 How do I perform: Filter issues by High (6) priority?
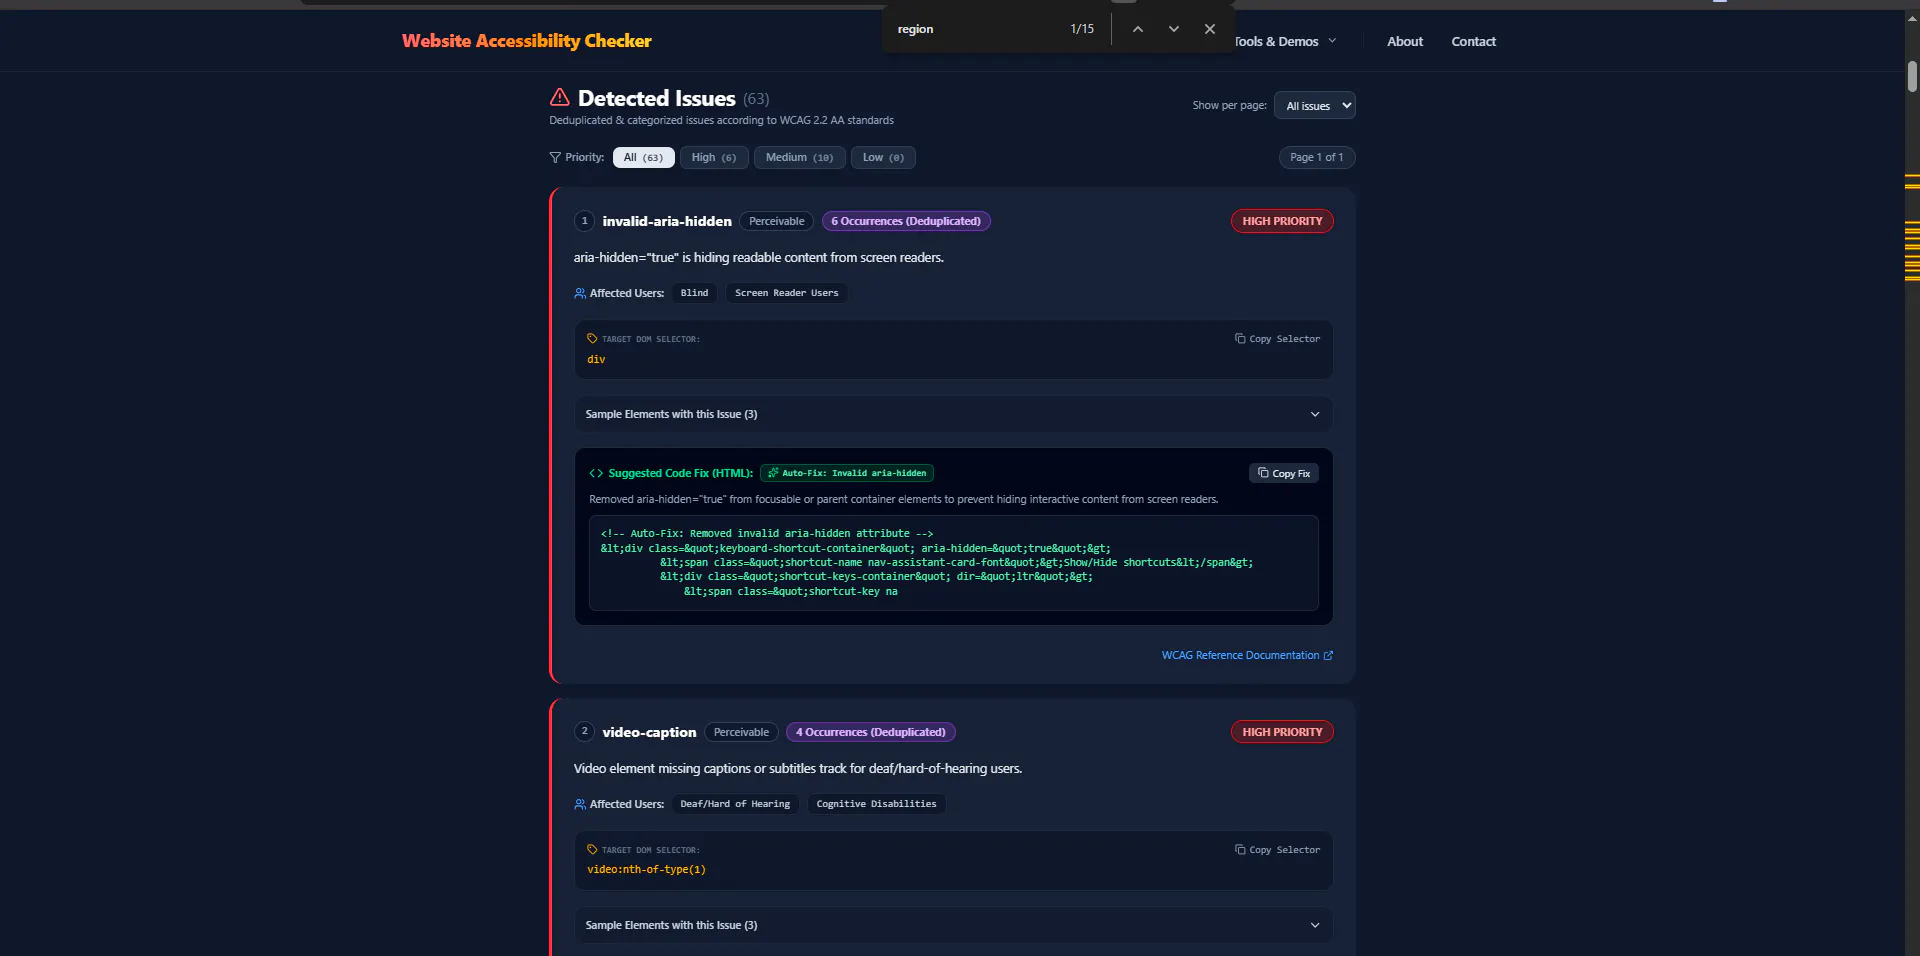[x=714, y=157]
